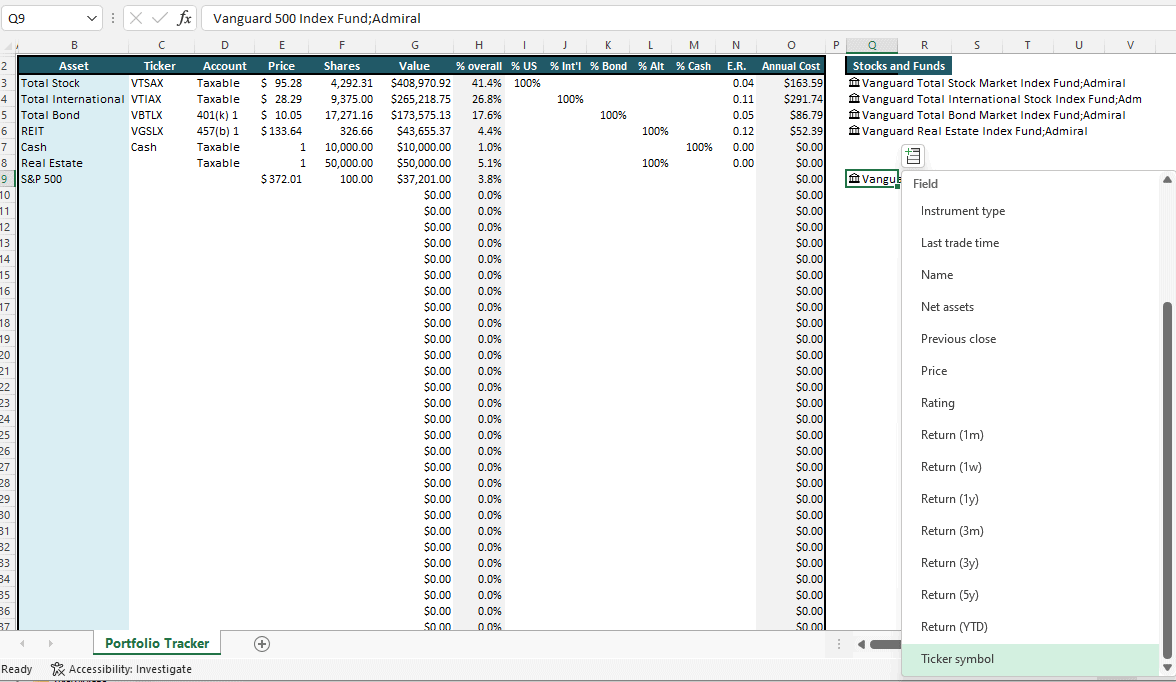Open the Insert Function fx button

pos(184,18)
